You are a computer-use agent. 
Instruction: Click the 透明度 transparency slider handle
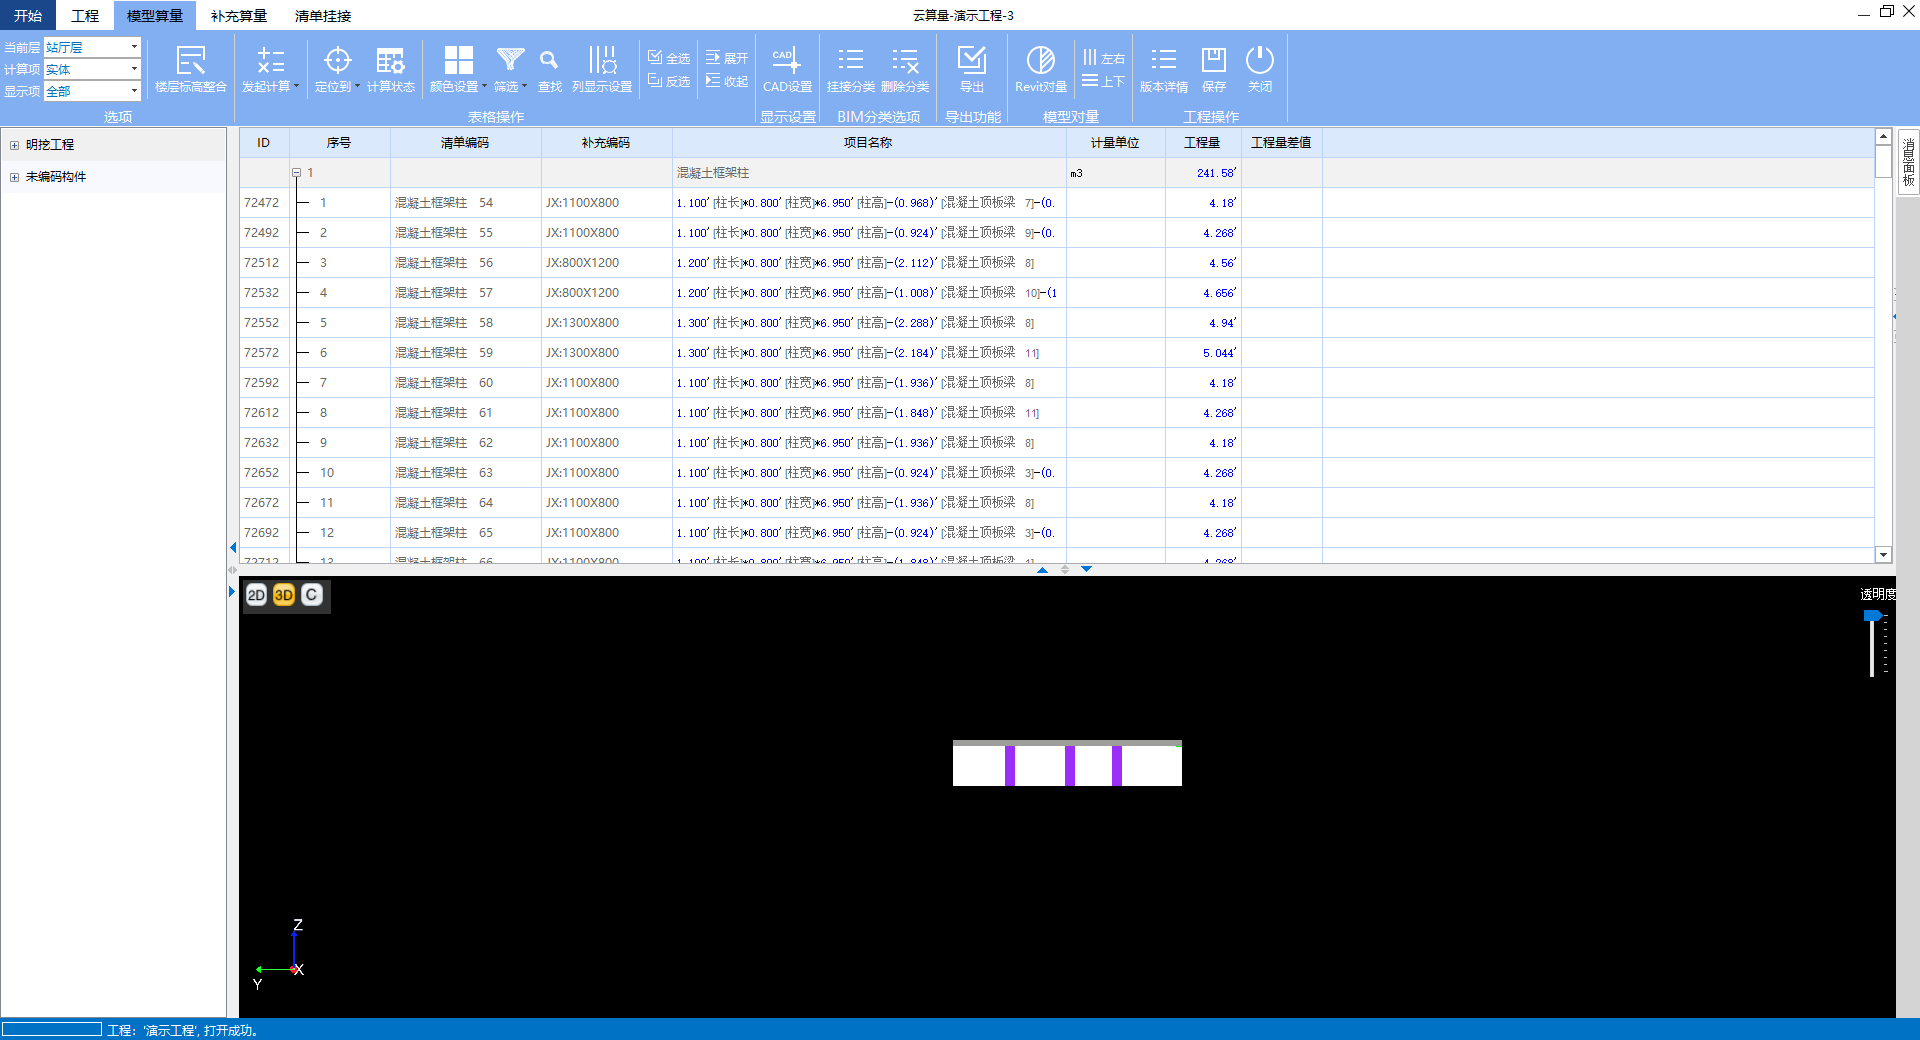tap(1872, 616)
